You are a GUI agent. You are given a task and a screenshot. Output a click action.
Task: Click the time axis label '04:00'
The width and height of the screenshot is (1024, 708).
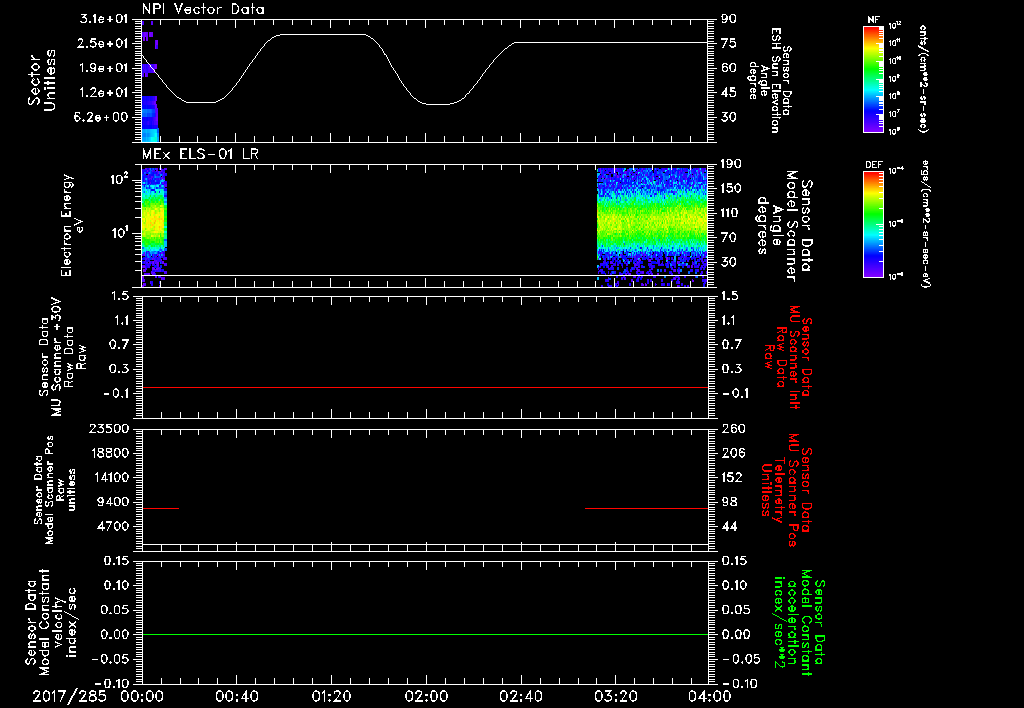pos(710,697)
